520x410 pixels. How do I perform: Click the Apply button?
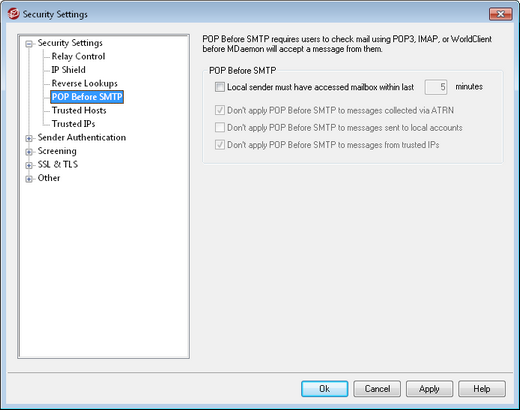[x=429, y=389]
